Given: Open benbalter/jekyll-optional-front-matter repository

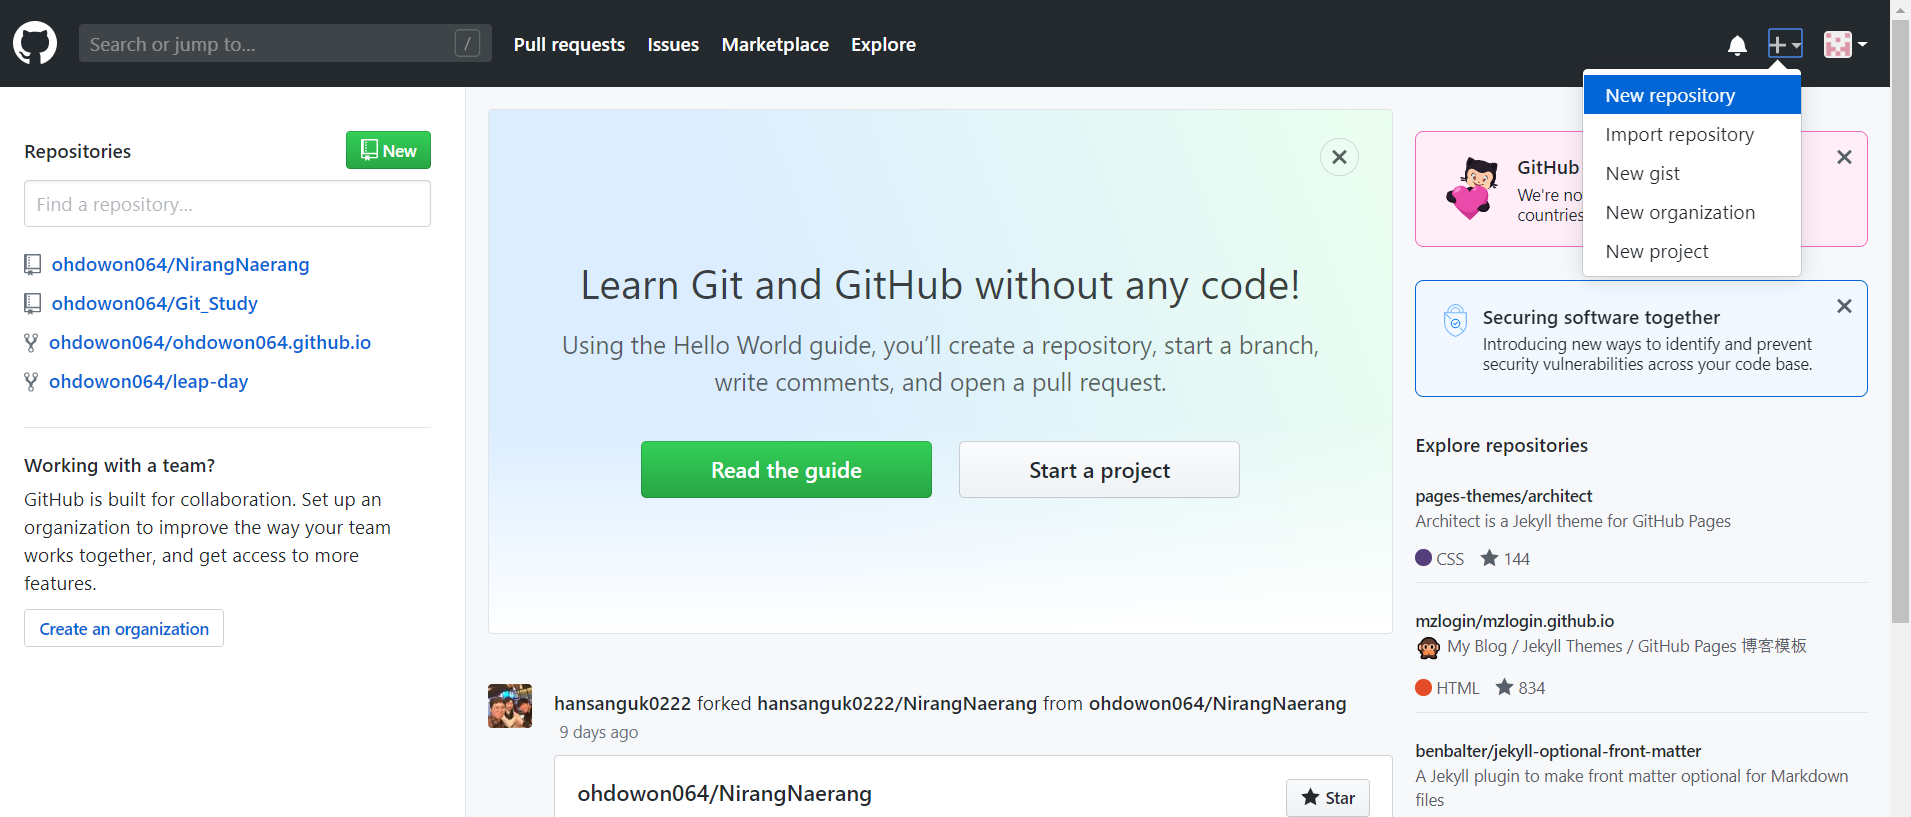Looking at the screenshot, I should [x=1558, y=751].
